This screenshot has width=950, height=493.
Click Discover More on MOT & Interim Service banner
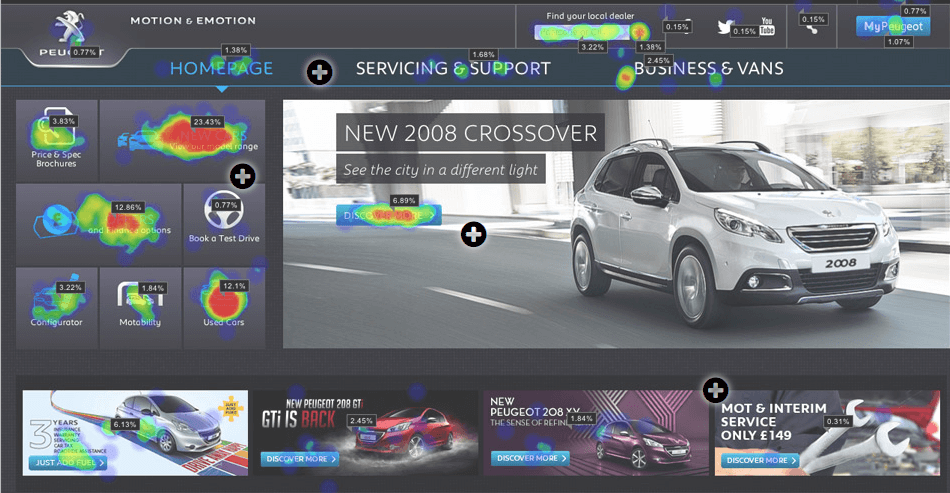(760, 460)
